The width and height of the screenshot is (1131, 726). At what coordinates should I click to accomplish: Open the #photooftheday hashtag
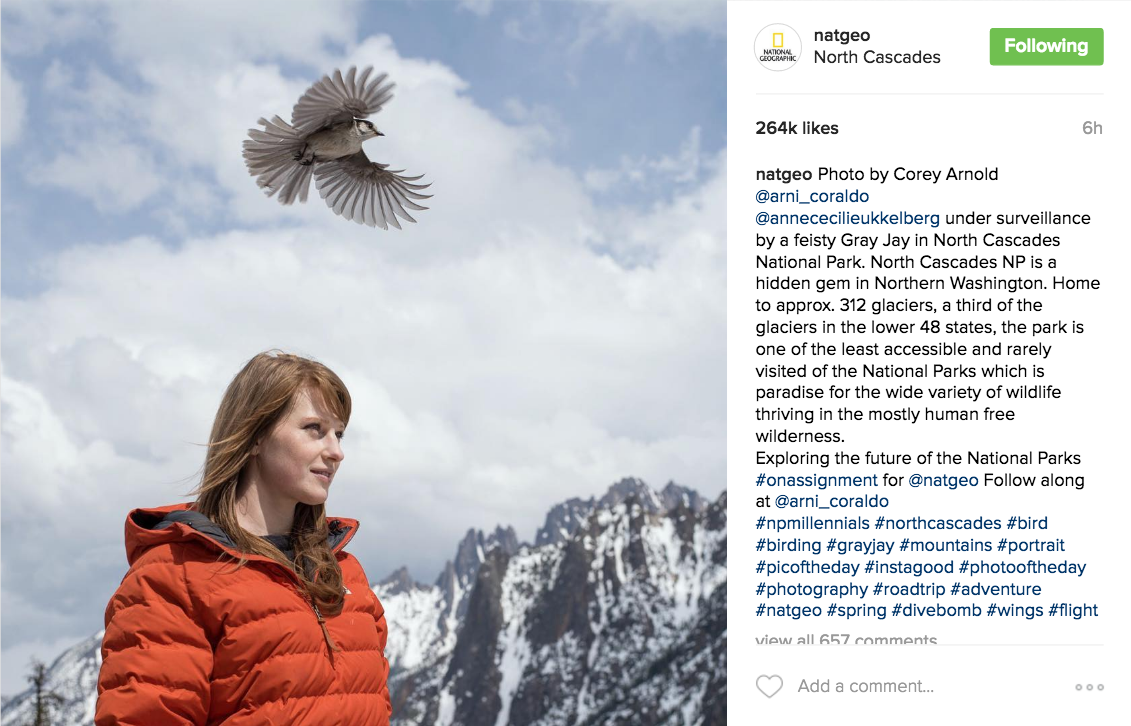point(1022,567)
